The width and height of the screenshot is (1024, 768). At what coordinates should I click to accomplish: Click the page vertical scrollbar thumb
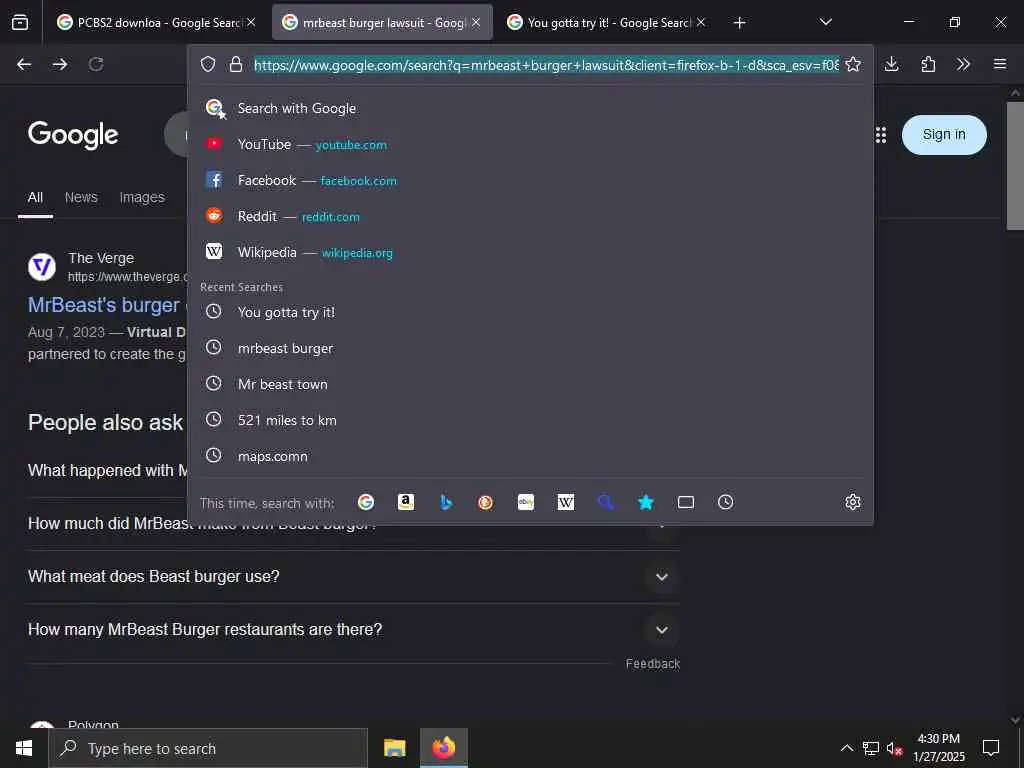1015,165
